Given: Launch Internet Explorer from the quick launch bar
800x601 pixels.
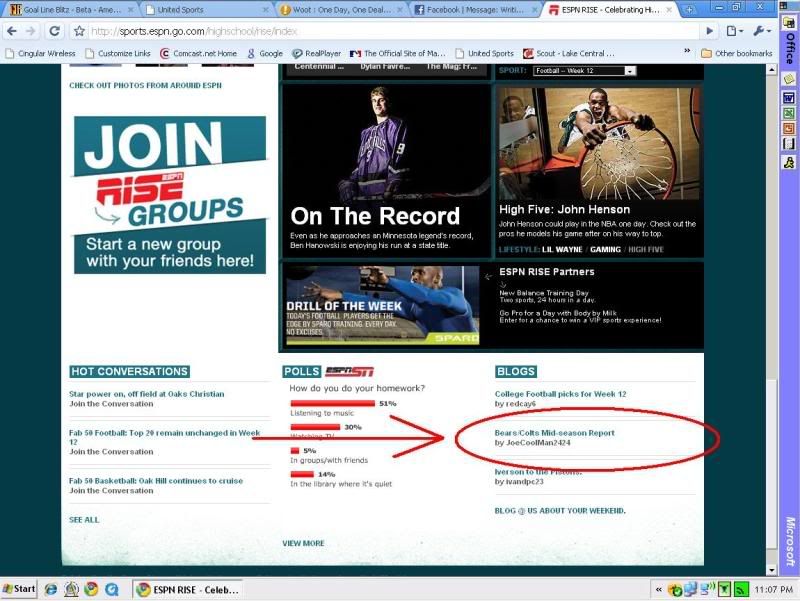Looking at the screenshot, I should point(50,589).
